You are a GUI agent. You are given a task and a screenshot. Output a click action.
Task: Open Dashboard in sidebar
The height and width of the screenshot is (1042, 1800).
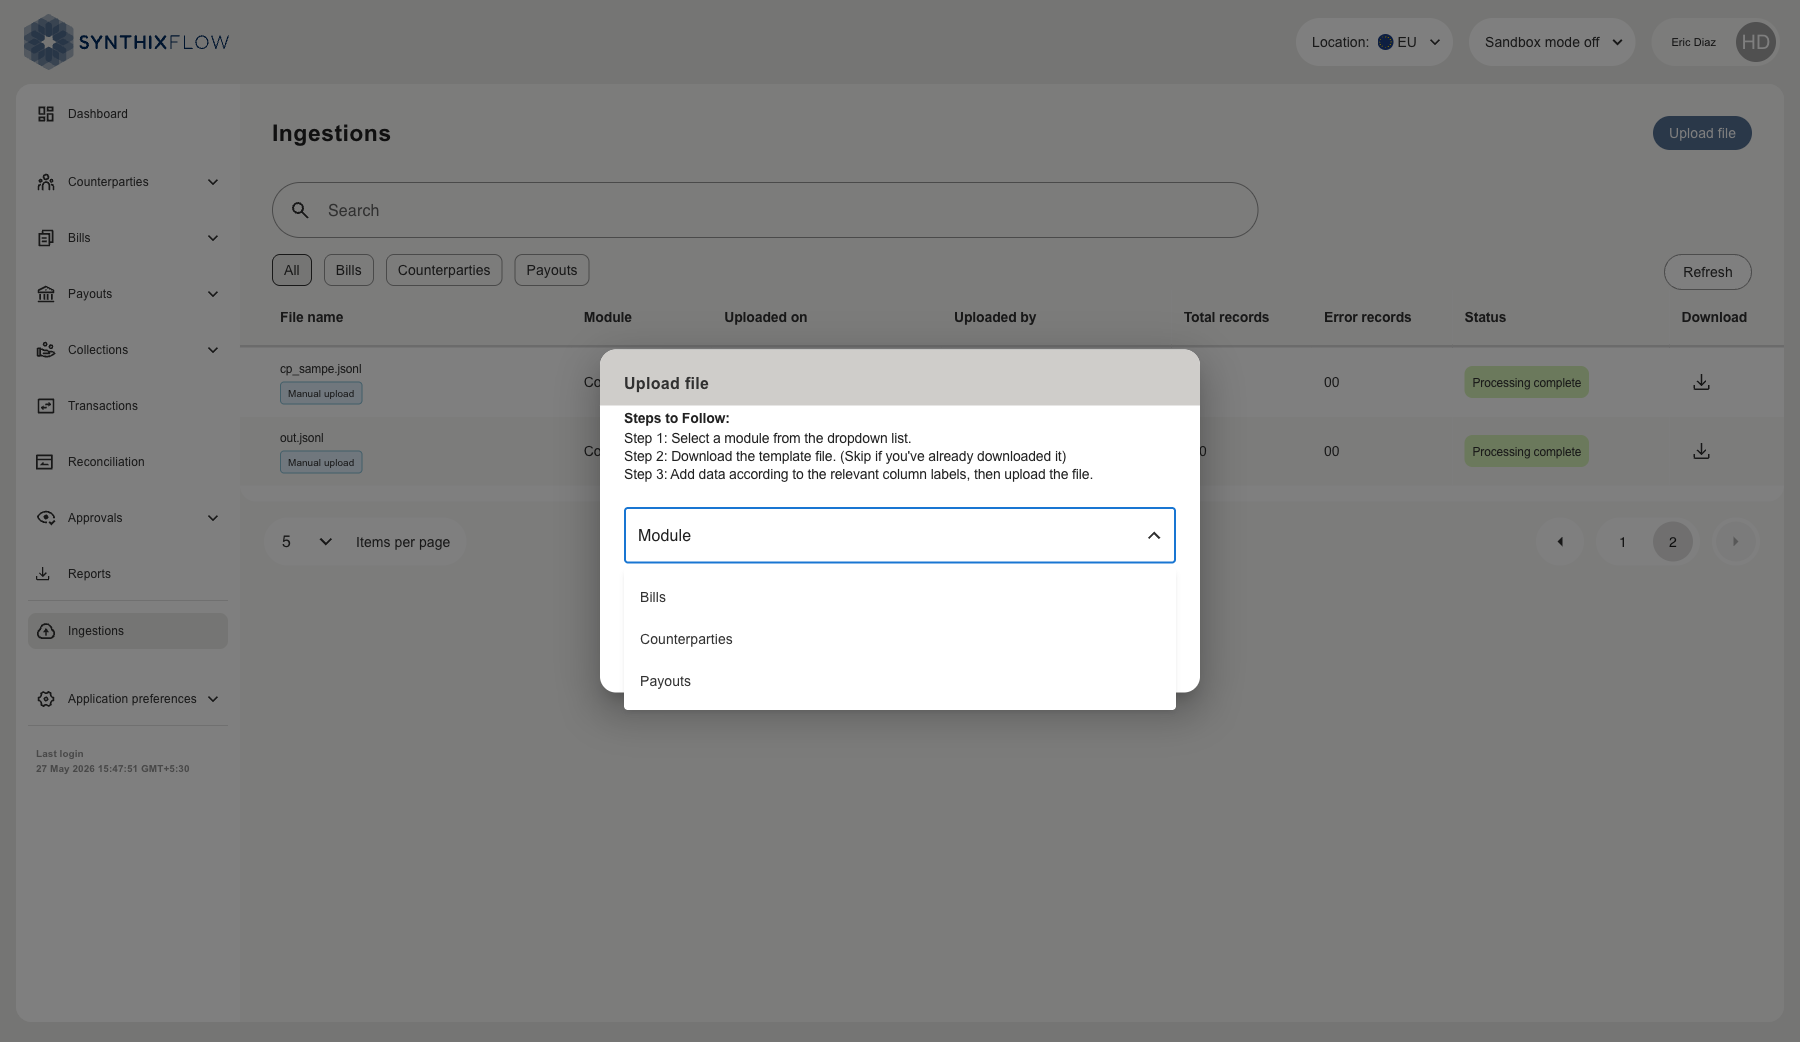(x=128, y=114)
